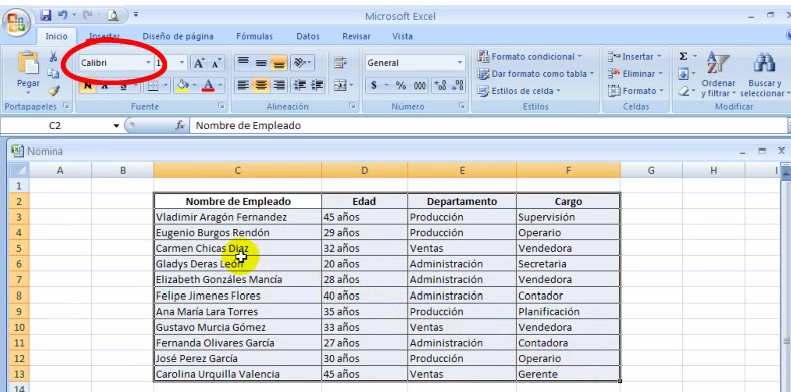The width and height of the screenshot is (791, 392).
Task: Open the General number format dropdown
Action: click(x=460, y=63)
